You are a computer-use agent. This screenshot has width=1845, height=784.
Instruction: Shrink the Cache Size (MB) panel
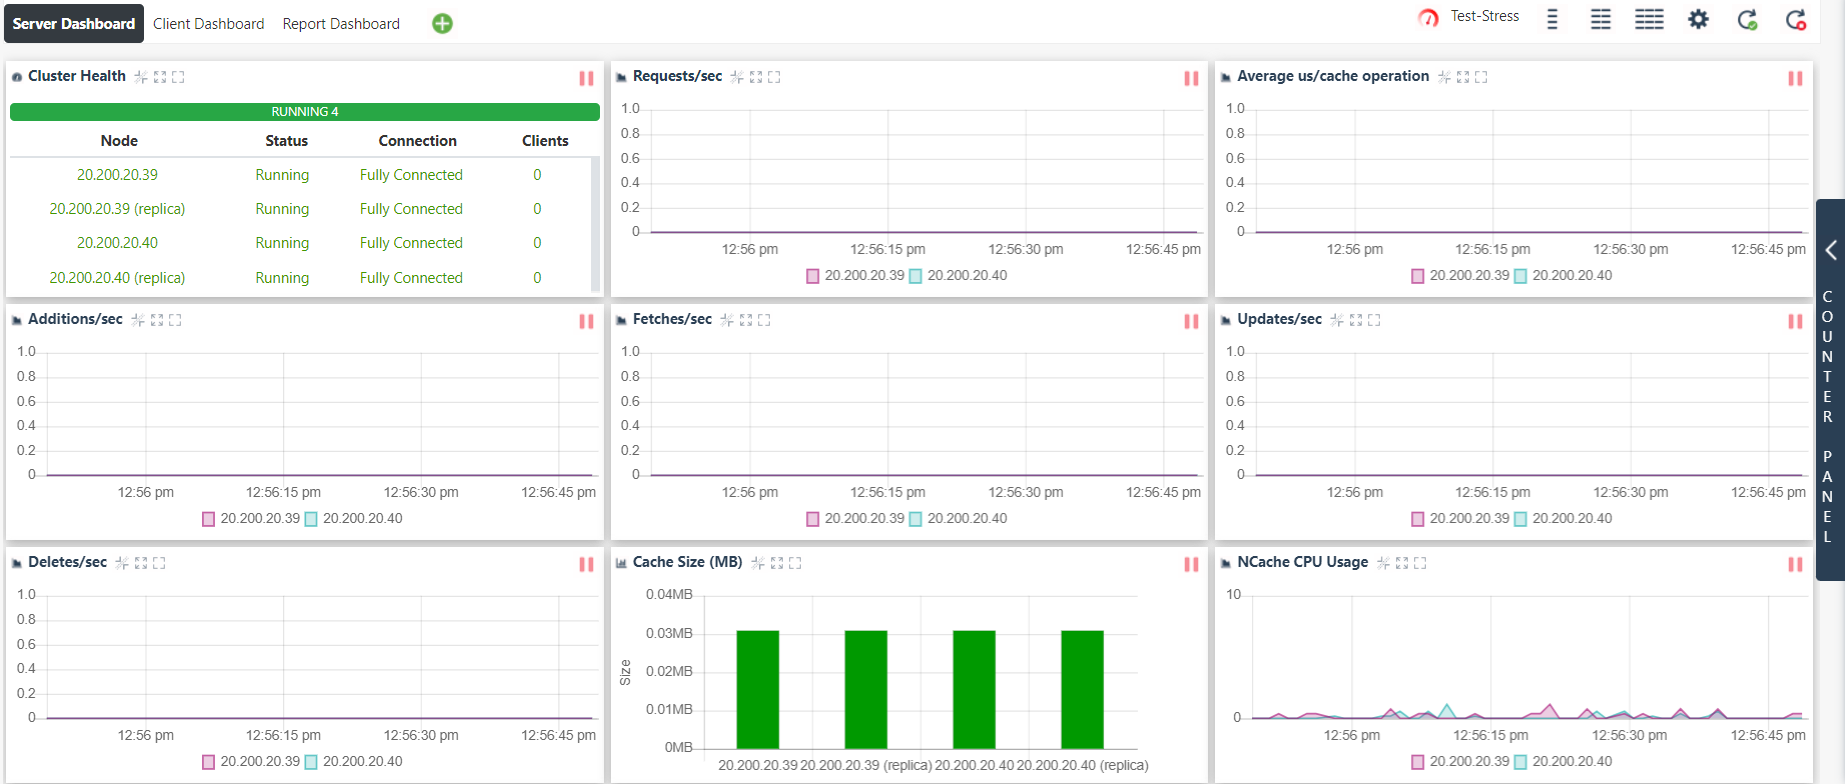(758, 563)
